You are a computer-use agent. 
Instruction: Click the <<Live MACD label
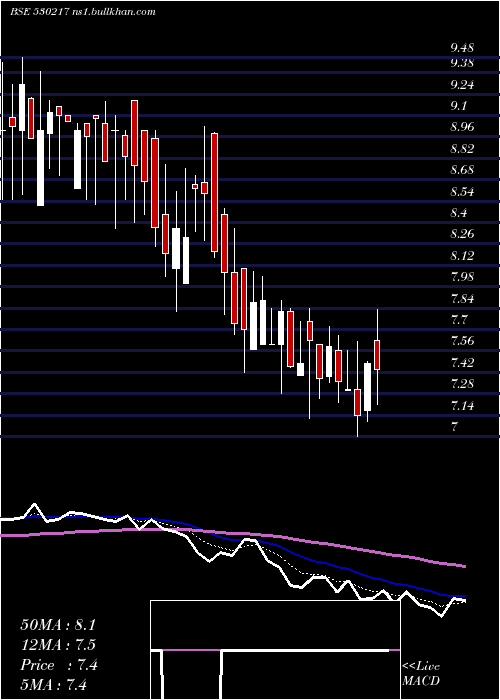click(421, 673)
